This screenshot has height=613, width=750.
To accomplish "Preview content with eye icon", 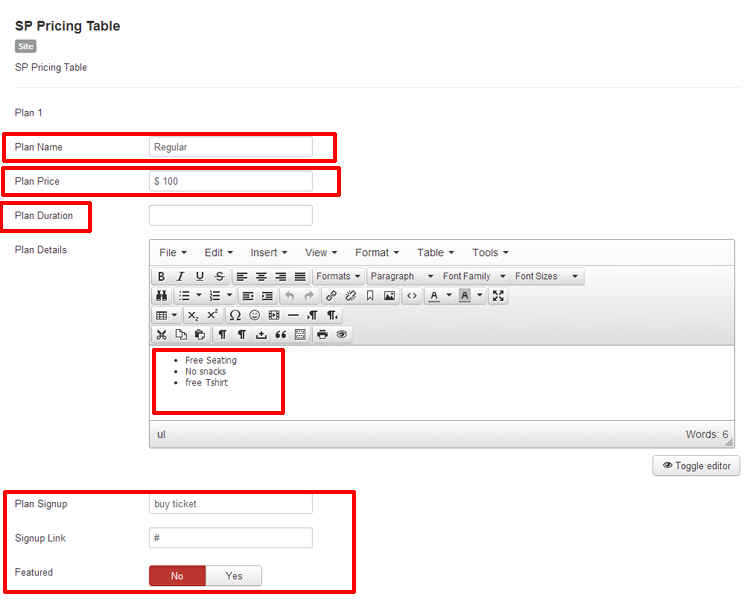I will 342,335.
